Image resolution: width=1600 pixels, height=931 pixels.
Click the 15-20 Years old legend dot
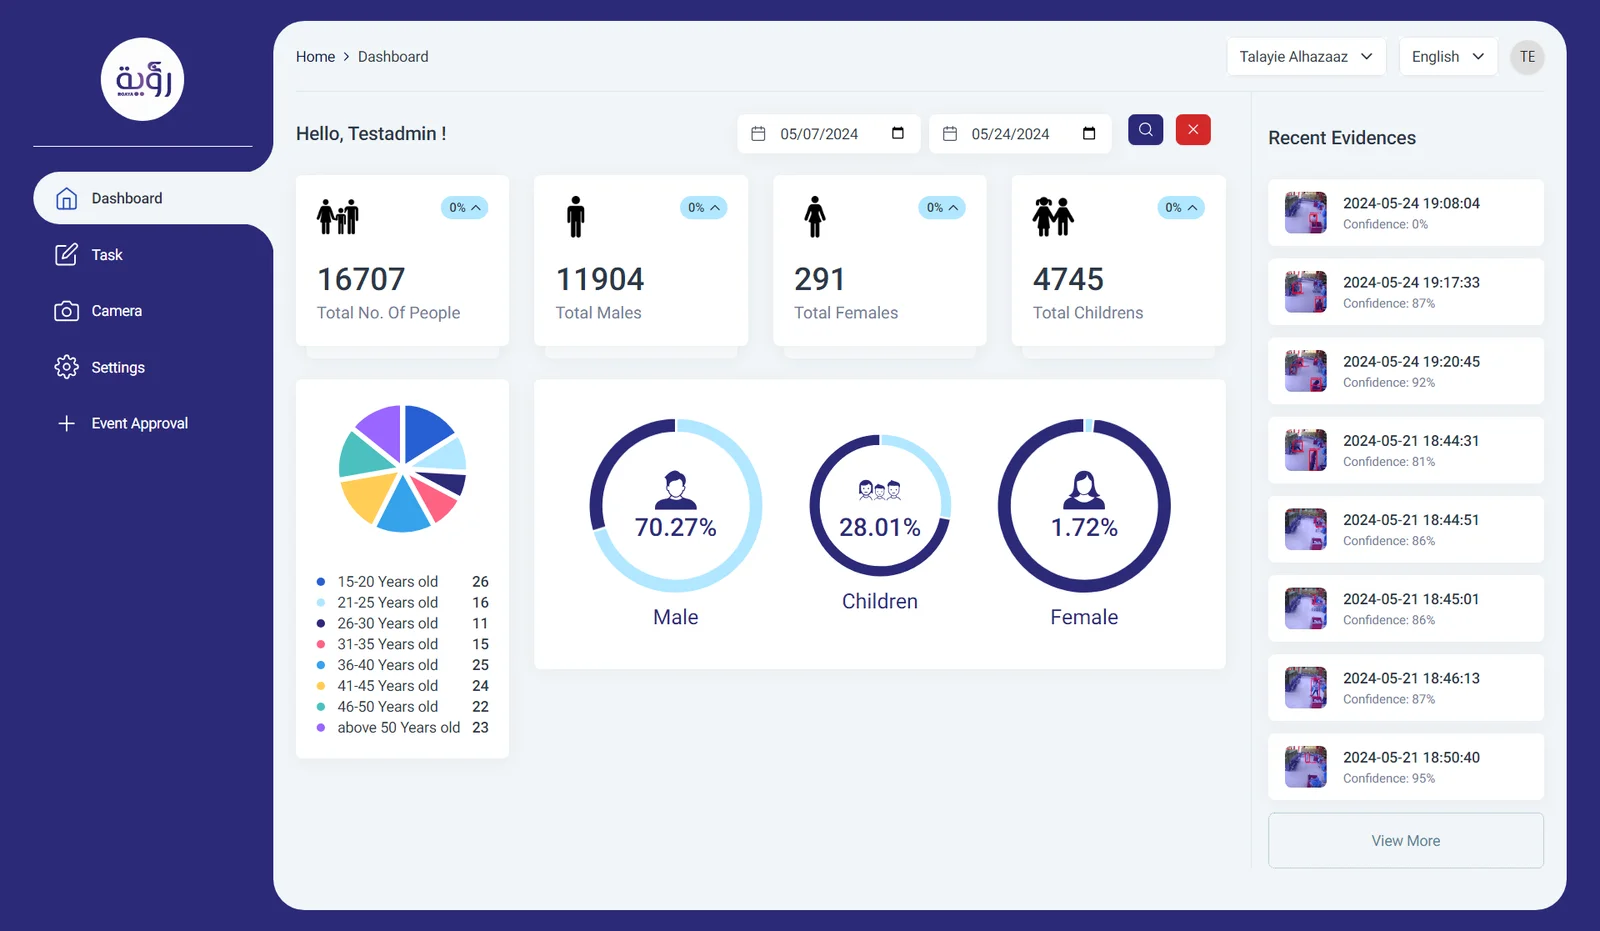[x=320, y=582]
